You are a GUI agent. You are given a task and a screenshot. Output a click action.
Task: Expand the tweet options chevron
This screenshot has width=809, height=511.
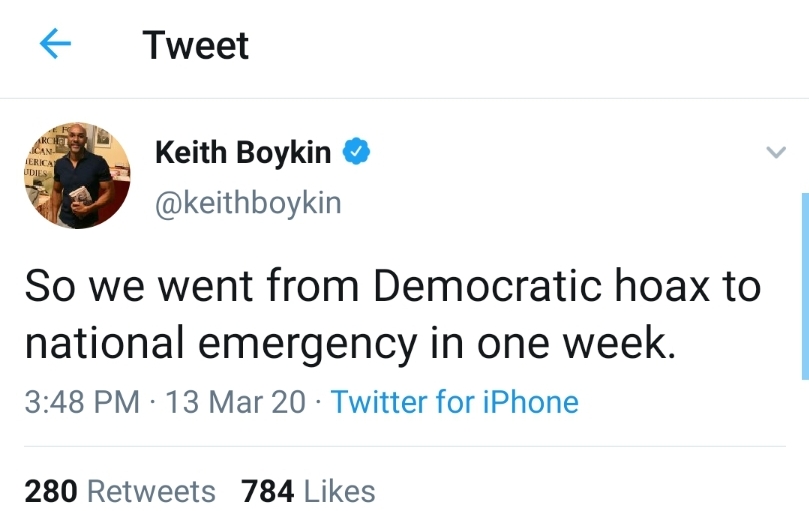(774, 153)
